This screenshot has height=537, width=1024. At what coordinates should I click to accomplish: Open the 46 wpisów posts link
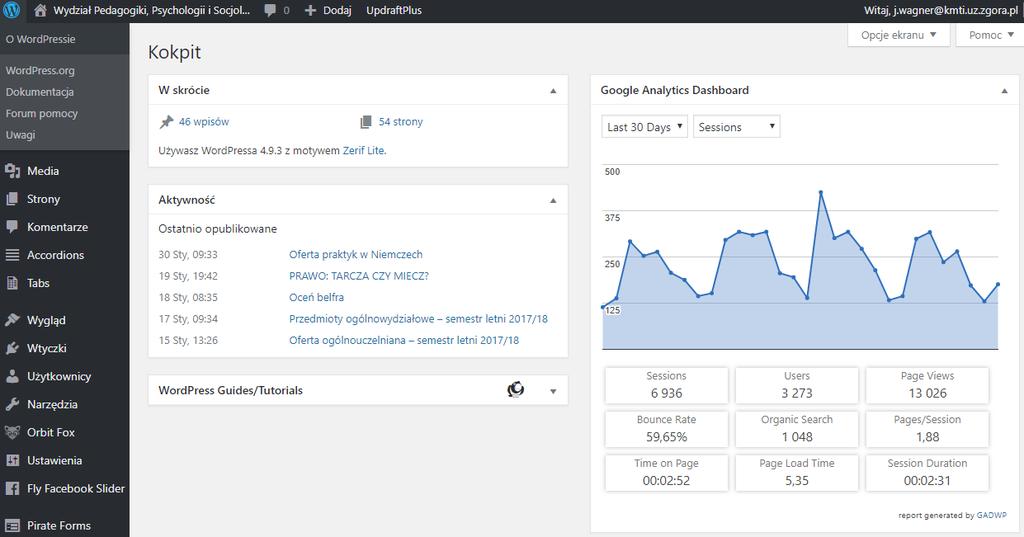(204, 122)
